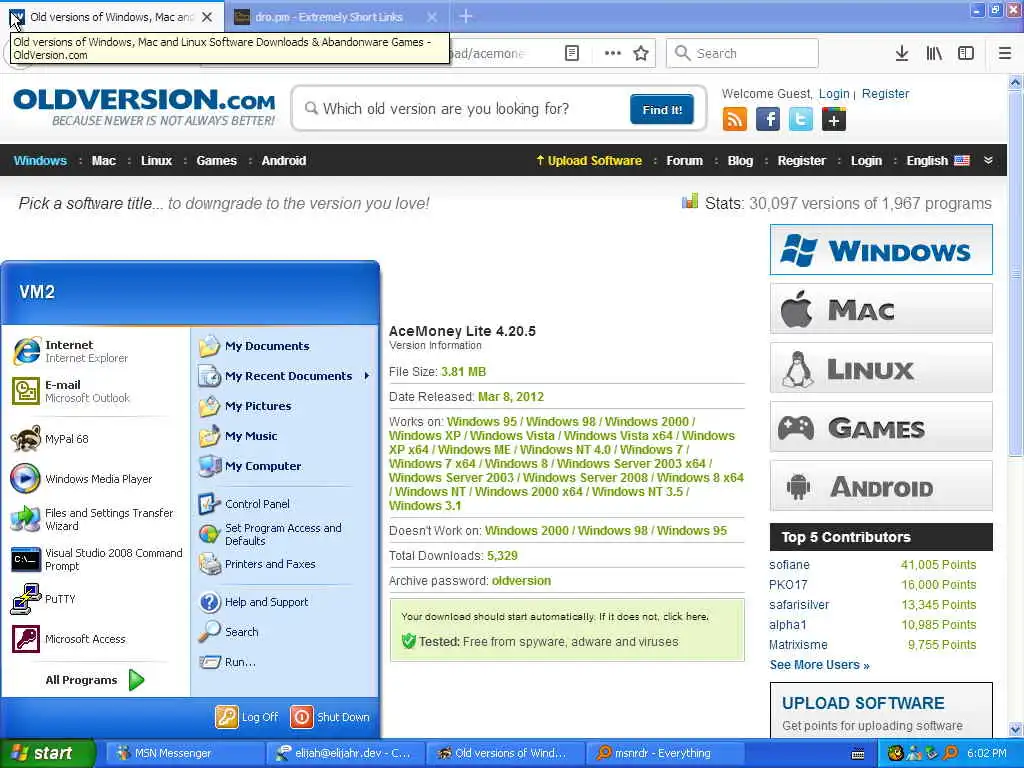Open the Twitter icon

pyautogui.click(x=801, y=120)
